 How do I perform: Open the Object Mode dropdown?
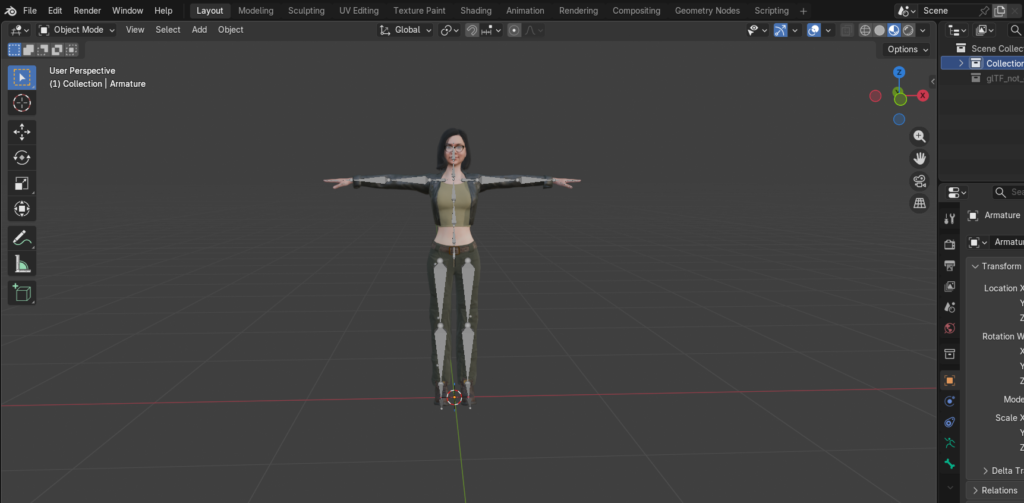[x=76, y=30]
